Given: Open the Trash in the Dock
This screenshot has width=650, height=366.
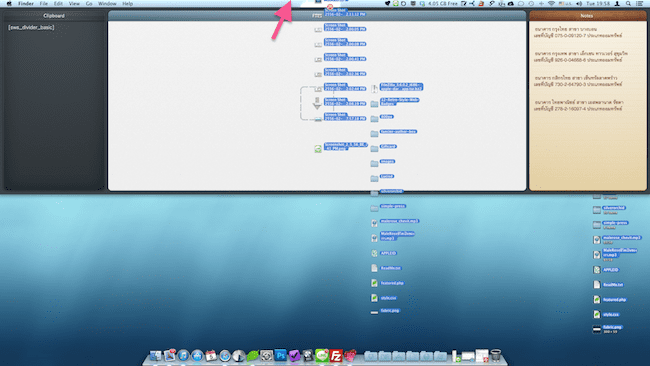Looking at the screenshot, I should [x=495, y=356].
